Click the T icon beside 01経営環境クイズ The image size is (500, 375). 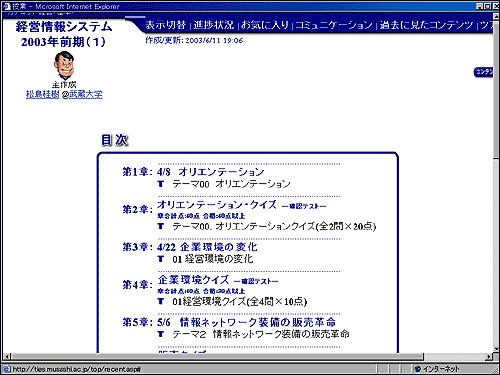pos(161,301)
